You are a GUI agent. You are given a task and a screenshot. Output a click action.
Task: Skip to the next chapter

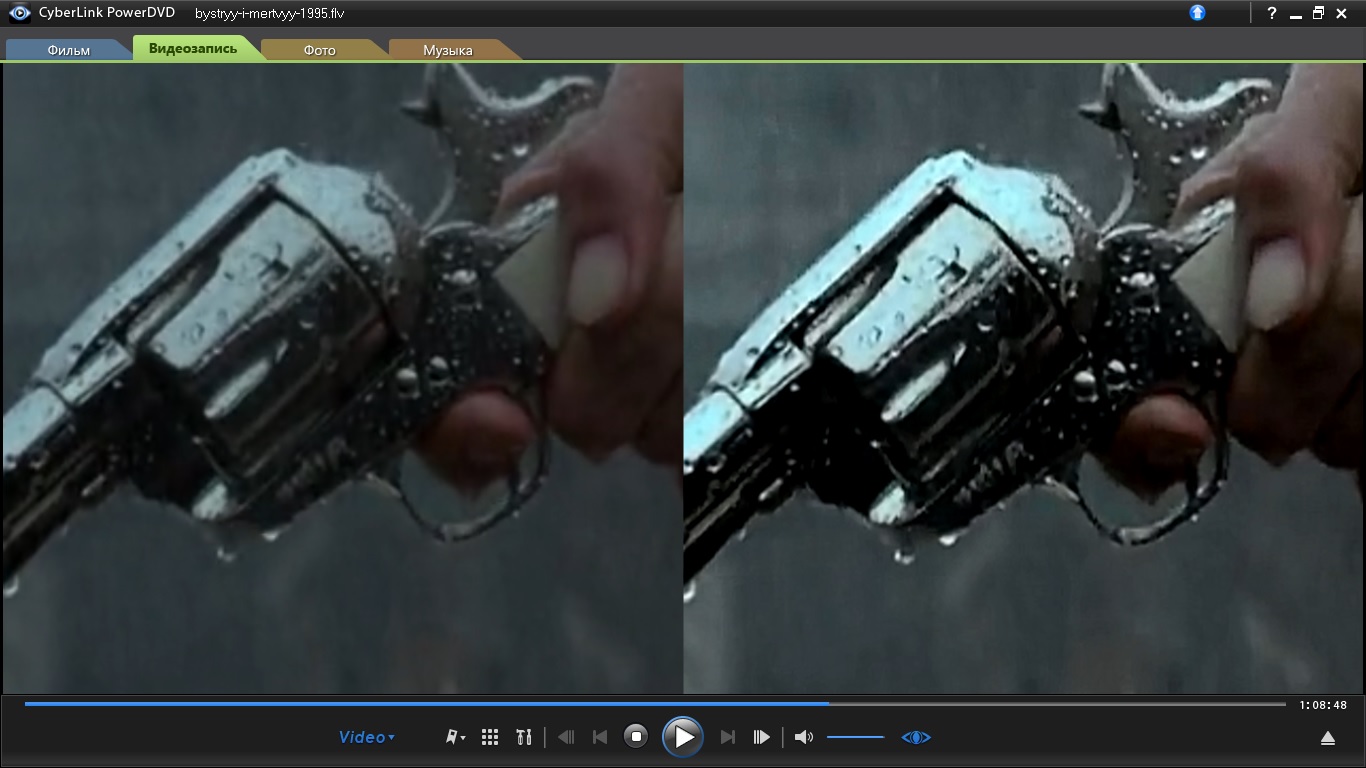pyautogui.click(x=728, y=737)
